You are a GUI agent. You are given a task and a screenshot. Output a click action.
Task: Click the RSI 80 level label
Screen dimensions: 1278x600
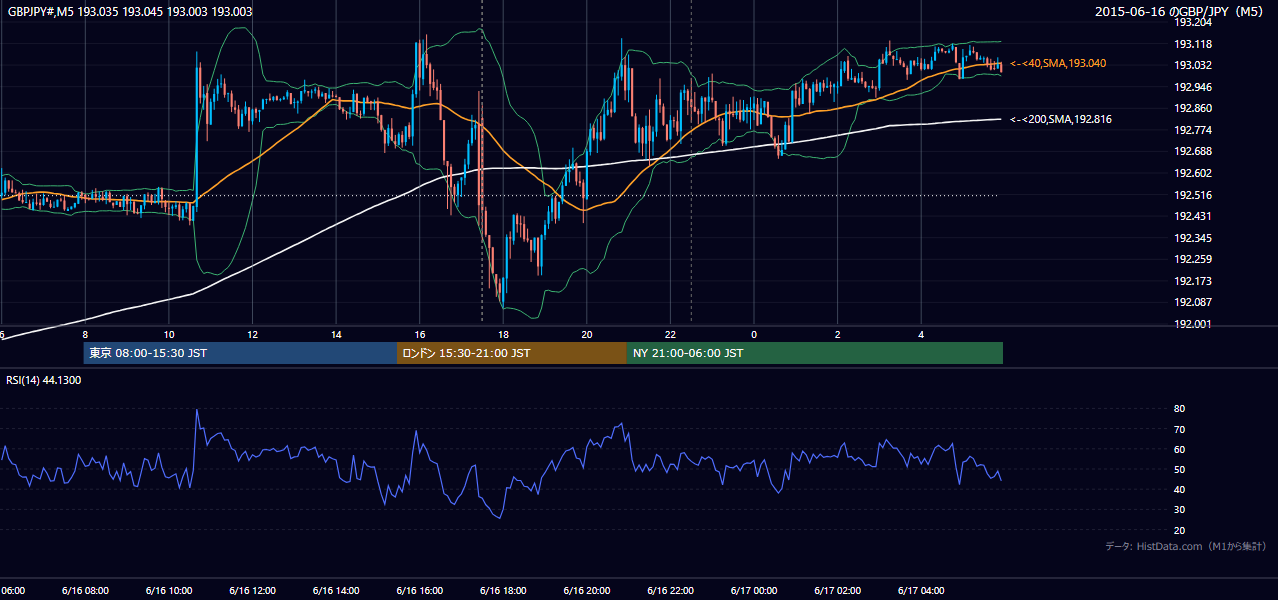tap(1179, 409)
